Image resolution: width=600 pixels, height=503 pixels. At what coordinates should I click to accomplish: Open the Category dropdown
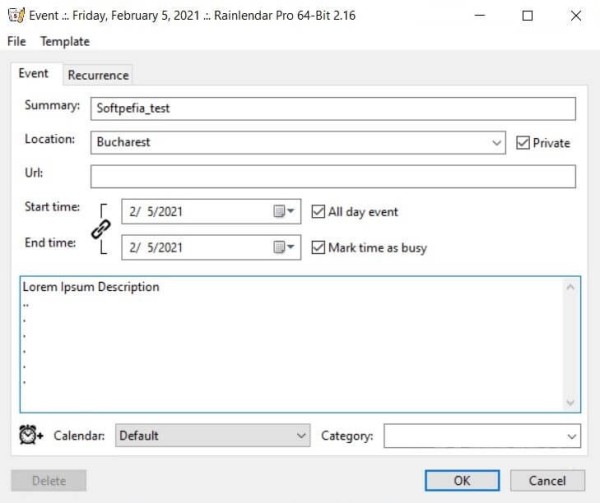coord(482,436)
